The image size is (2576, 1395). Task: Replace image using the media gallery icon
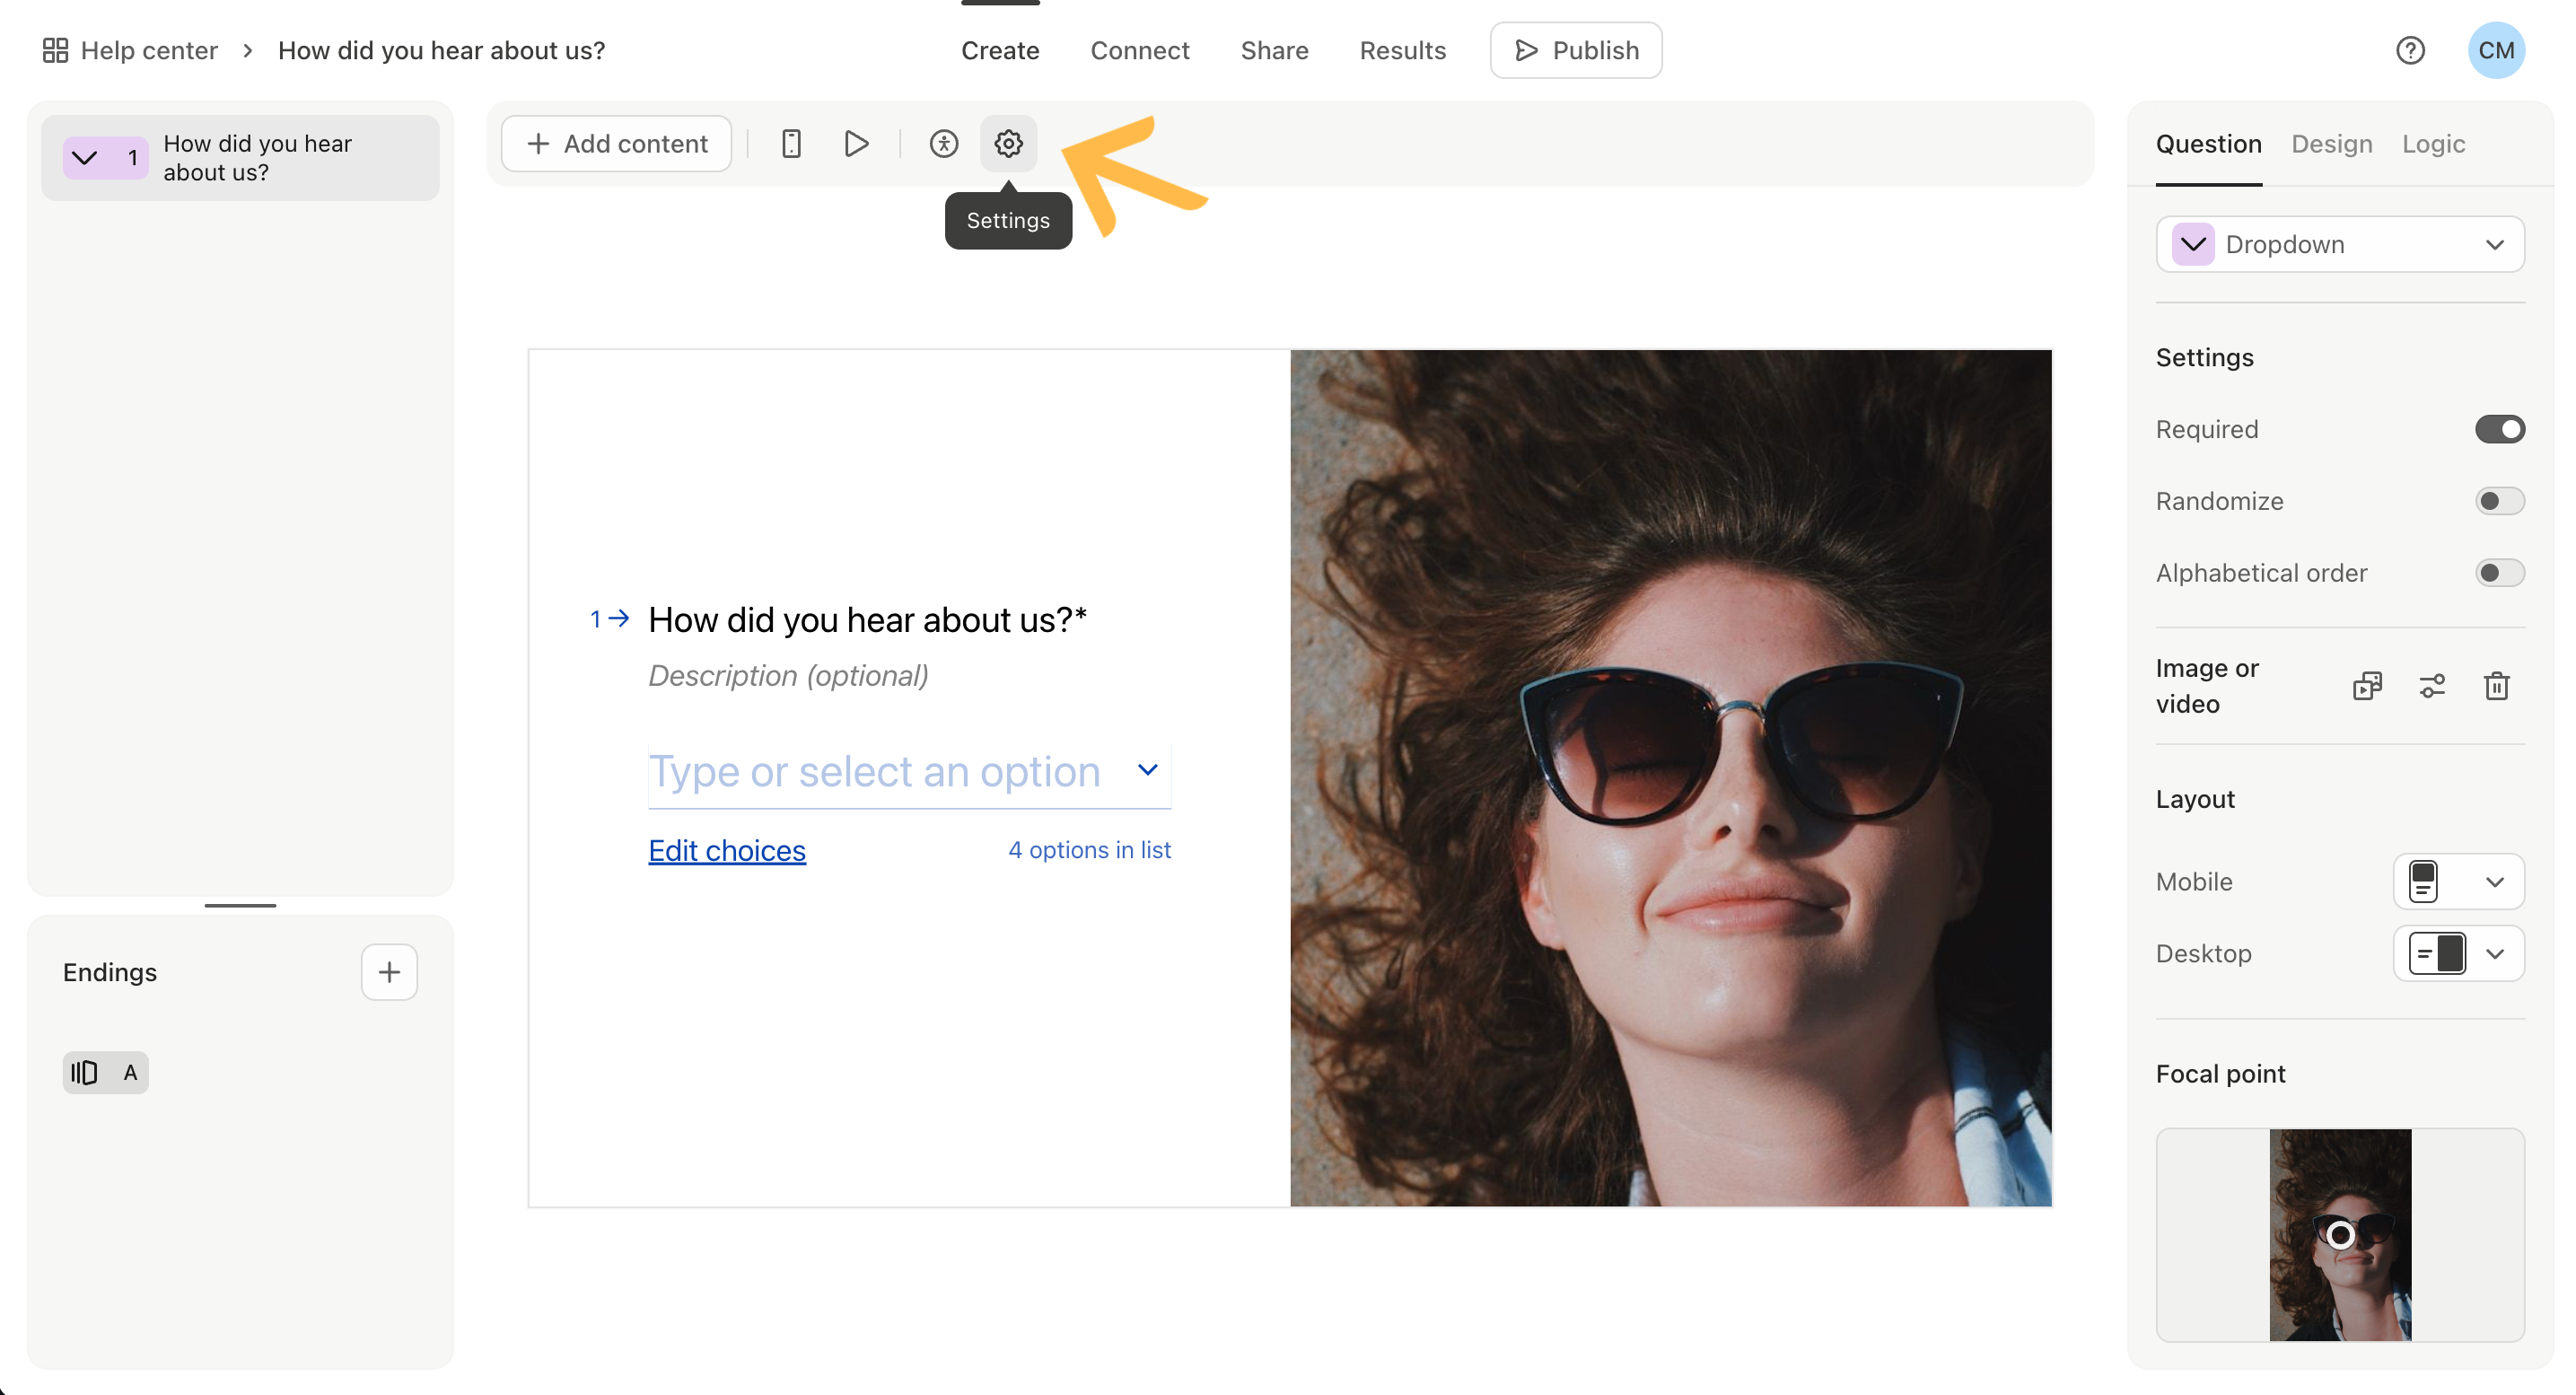click(x=2367, y=686)
